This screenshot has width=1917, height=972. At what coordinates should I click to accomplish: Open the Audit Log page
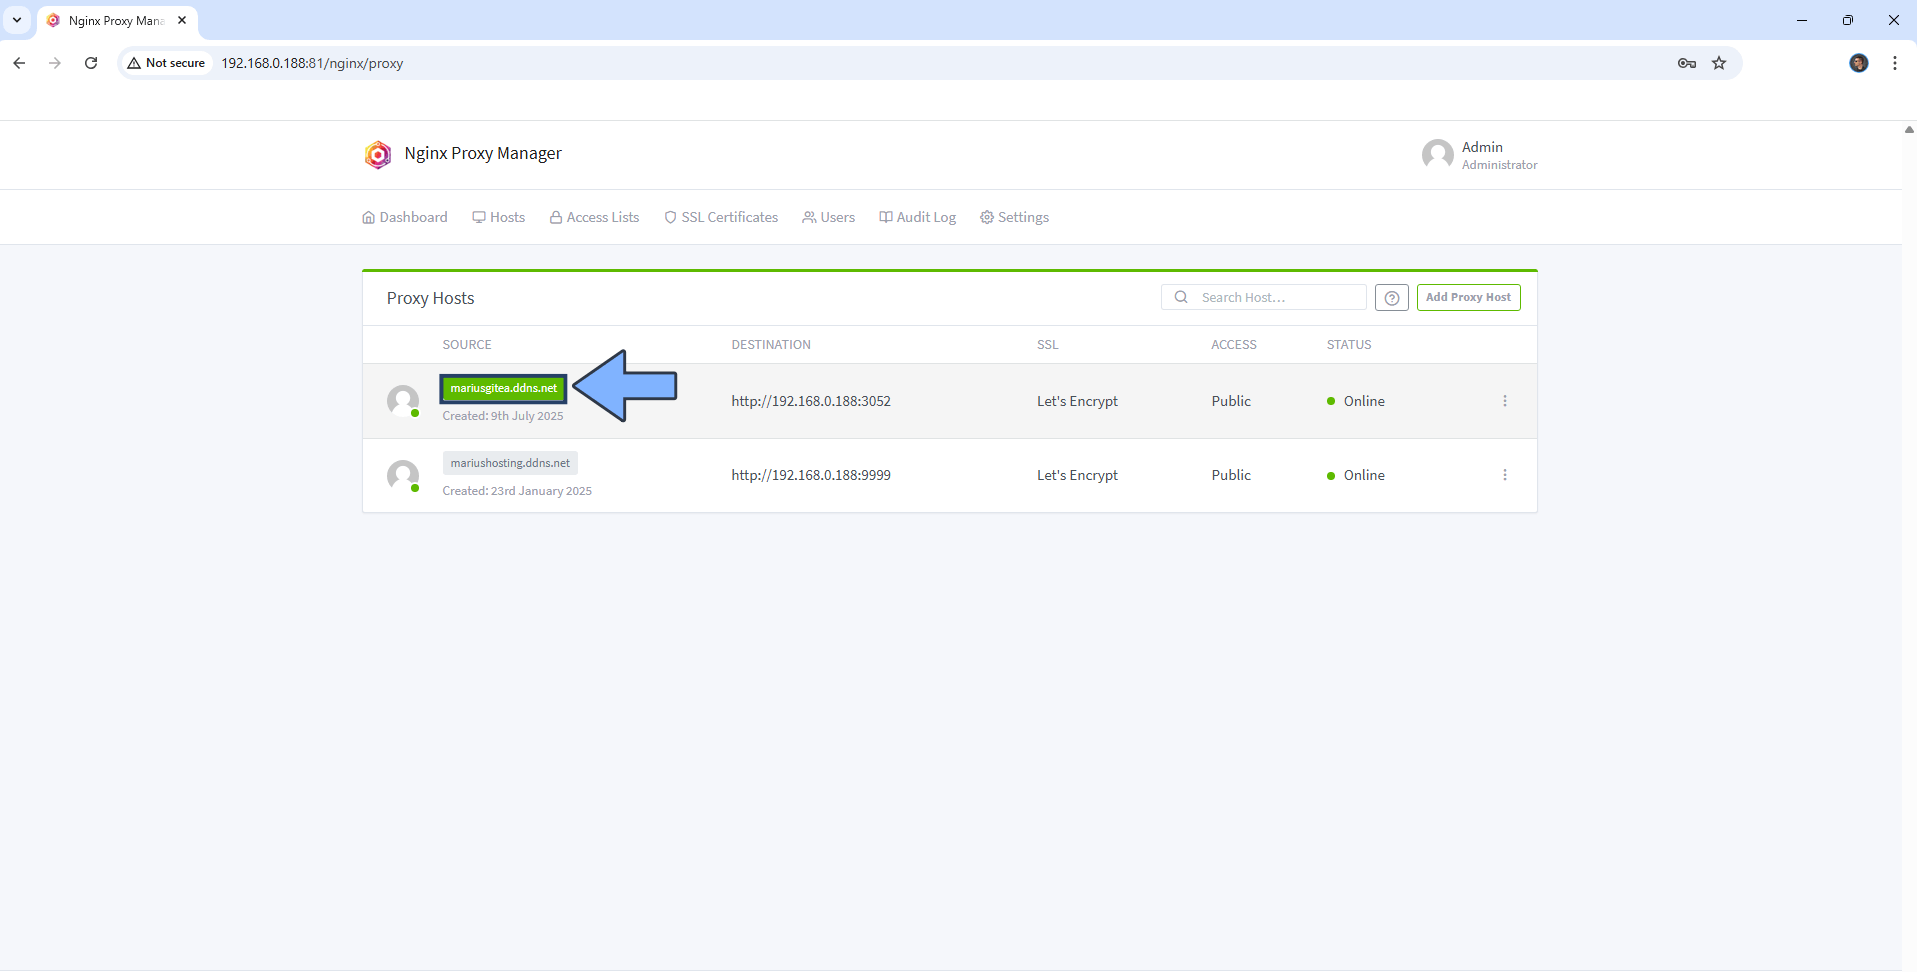click(918, 217)
